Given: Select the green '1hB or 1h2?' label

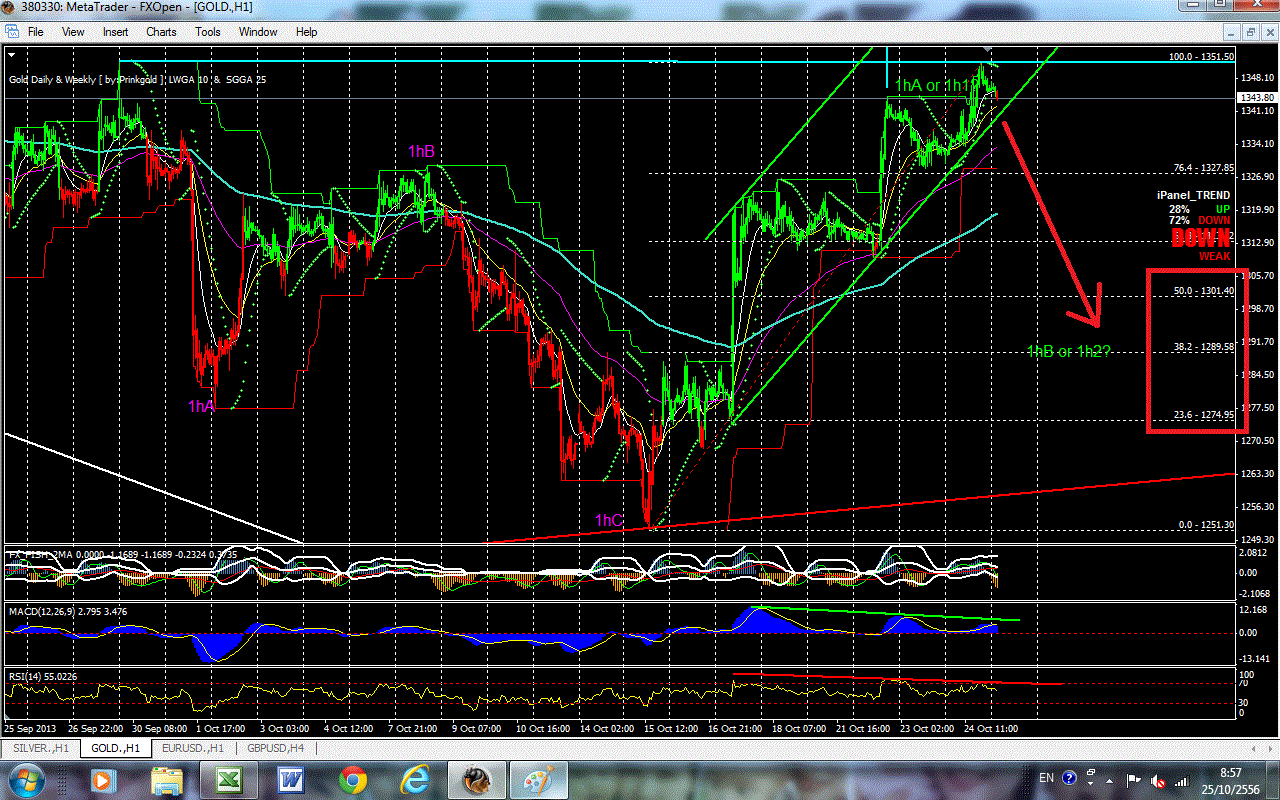Looking at the screenshot, I should [x=1069, y=351].
